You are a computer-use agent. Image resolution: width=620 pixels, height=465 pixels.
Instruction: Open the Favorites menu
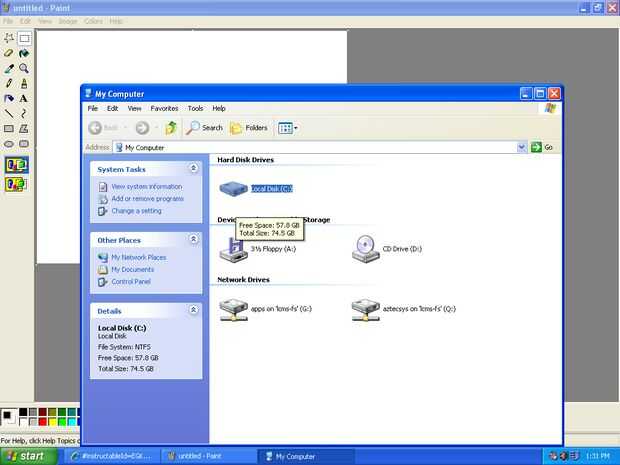(x=164, y=108)
